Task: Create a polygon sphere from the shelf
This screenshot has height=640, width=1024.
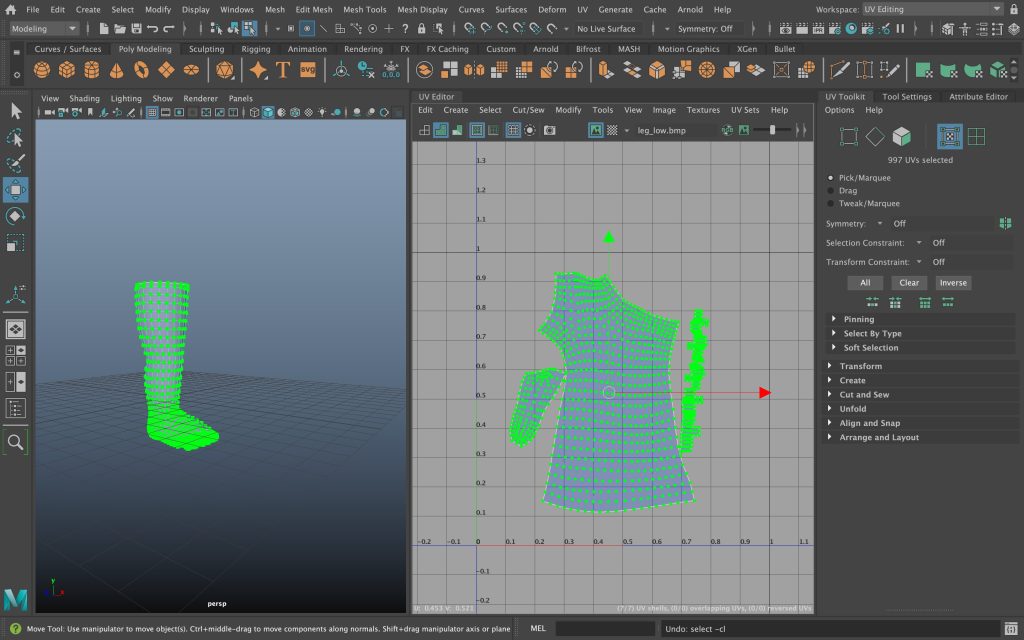Action: point(42,70)
